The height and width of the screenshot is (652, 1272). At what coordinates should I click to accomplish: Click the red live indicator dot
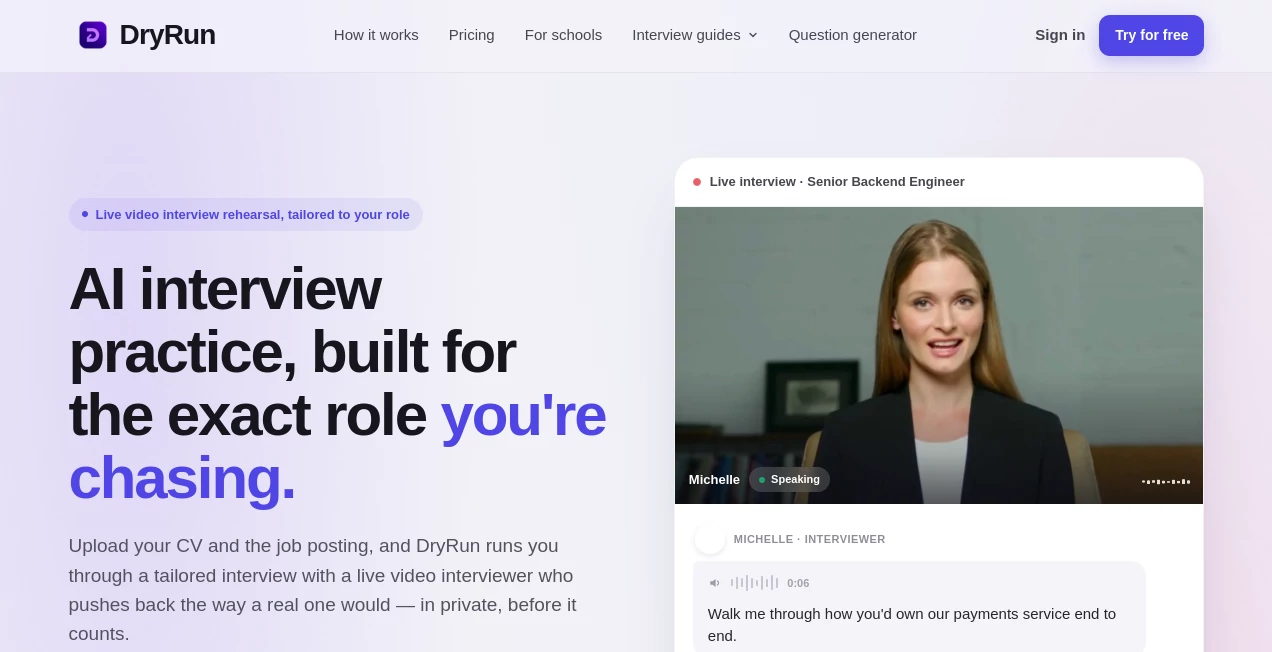697,182
